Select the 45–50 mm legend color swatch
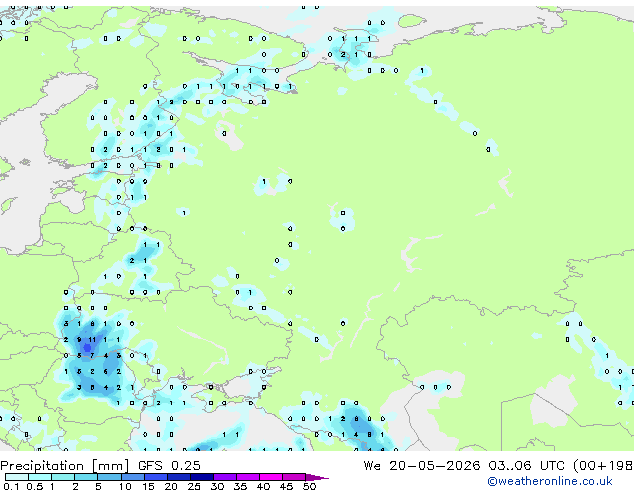Image resolution: width=634 pixels, height=490 pixels. [x=294, y=477]
